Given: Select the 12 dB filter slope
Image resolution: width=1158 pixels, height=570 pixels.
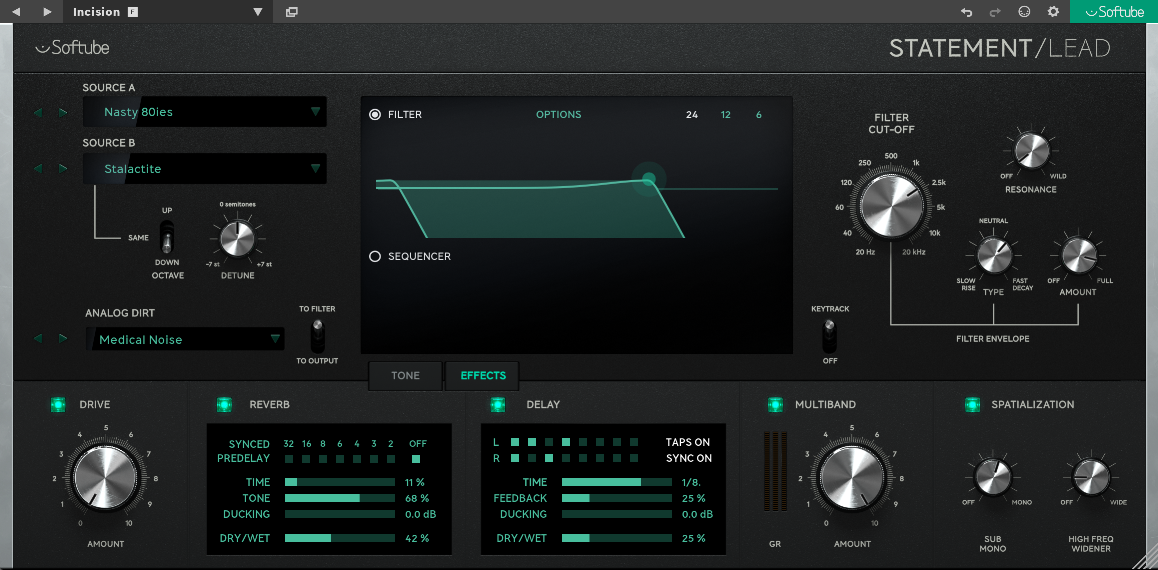Looking at the screenshot, I should [726, 115].
